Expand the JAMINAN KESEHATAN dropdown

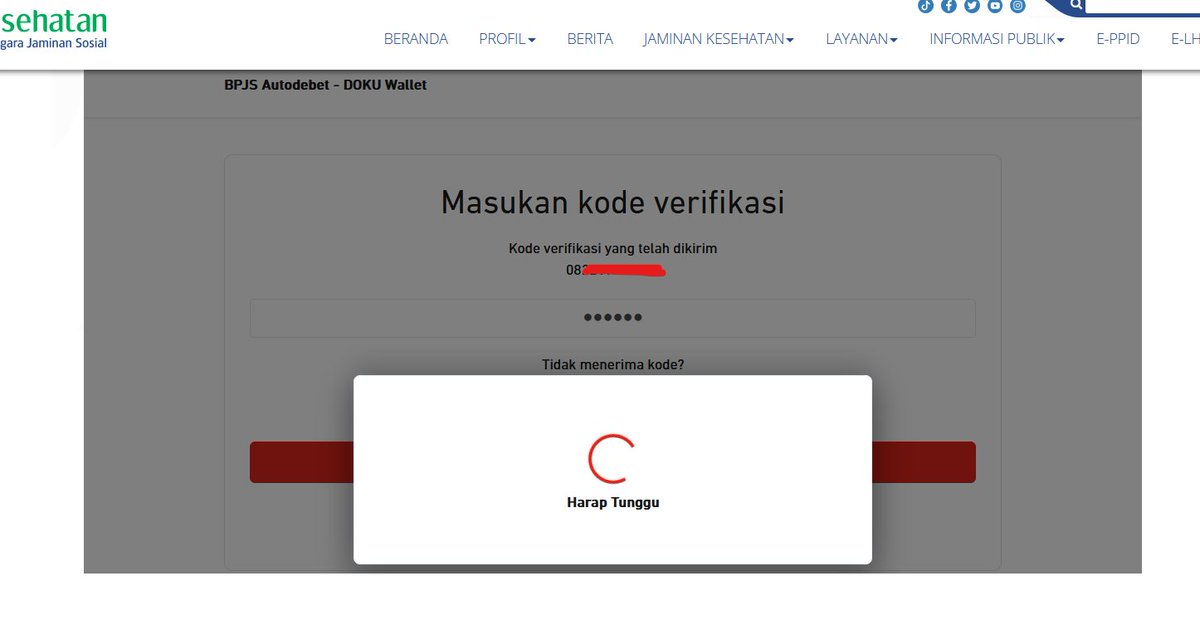[x=719, y=39]
